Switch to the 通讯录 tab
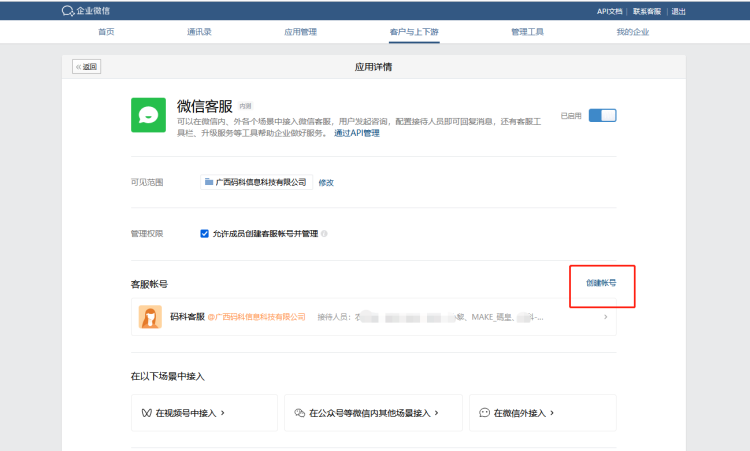Screen dimensions: 750x451 point(199,32)
